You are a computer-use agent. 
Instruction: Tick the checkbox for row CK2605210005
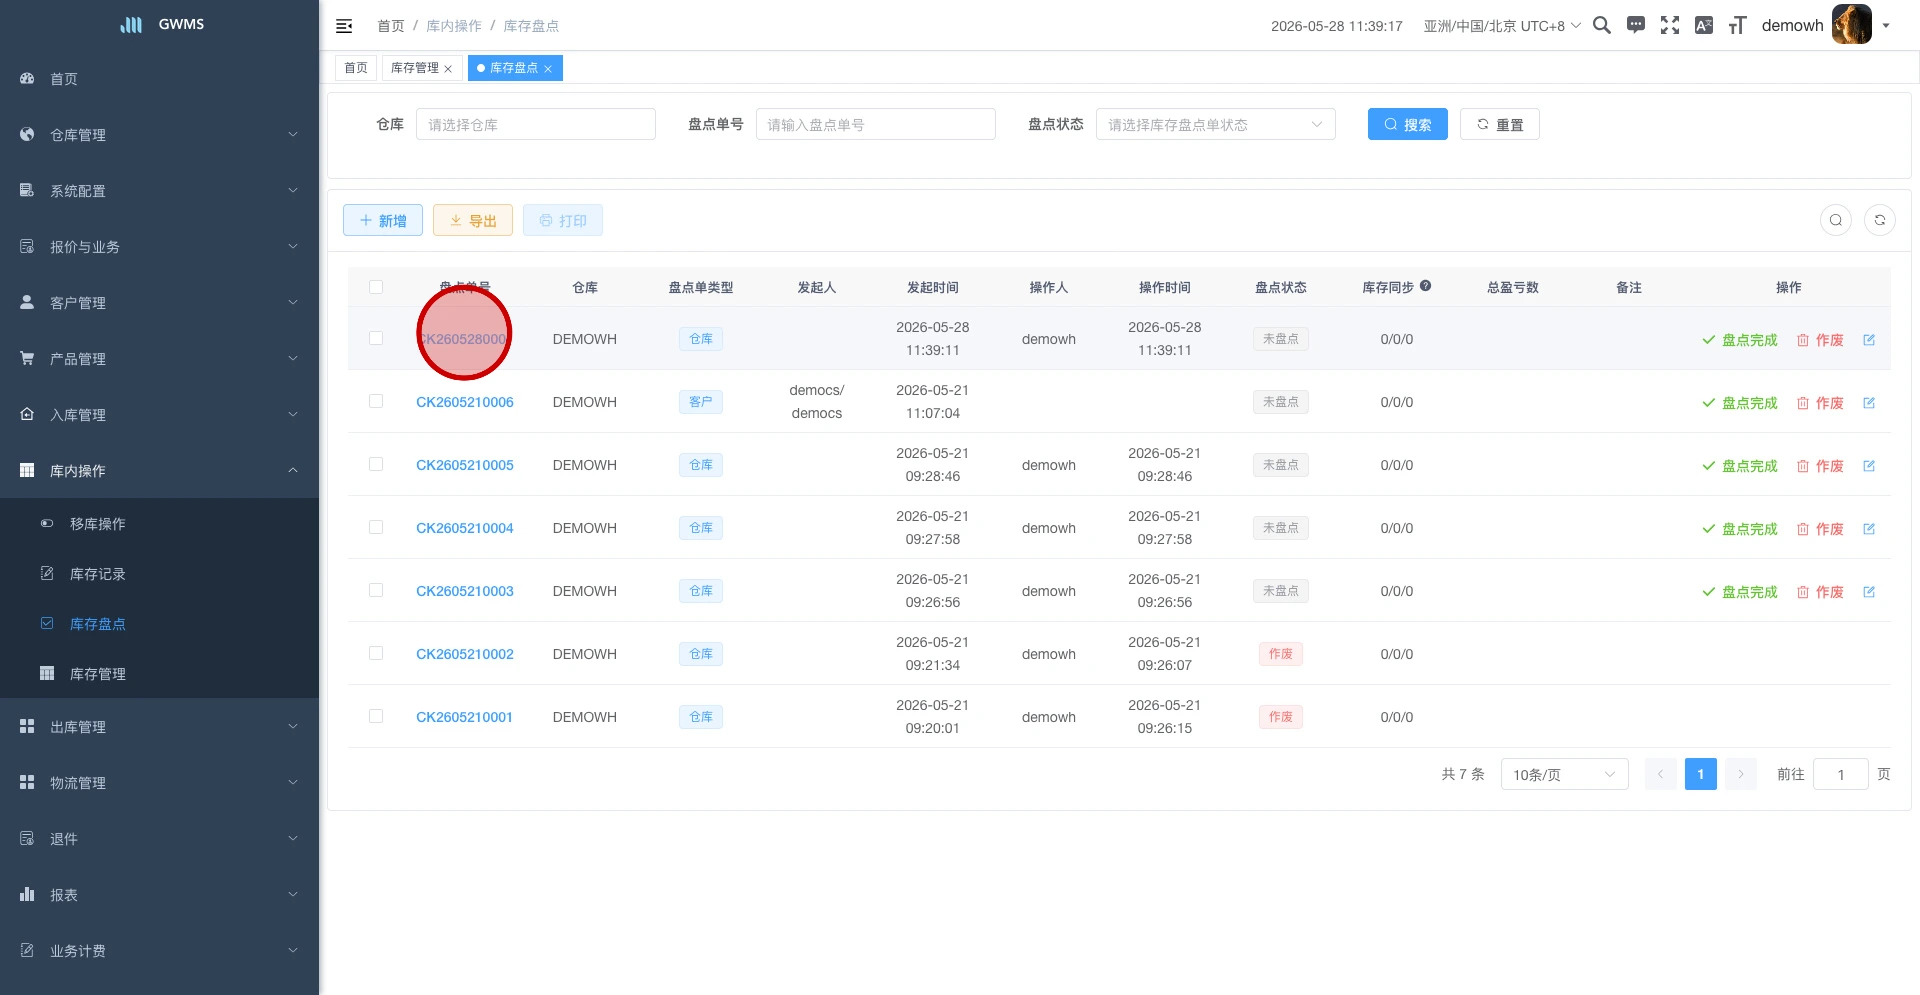[376, 464]
